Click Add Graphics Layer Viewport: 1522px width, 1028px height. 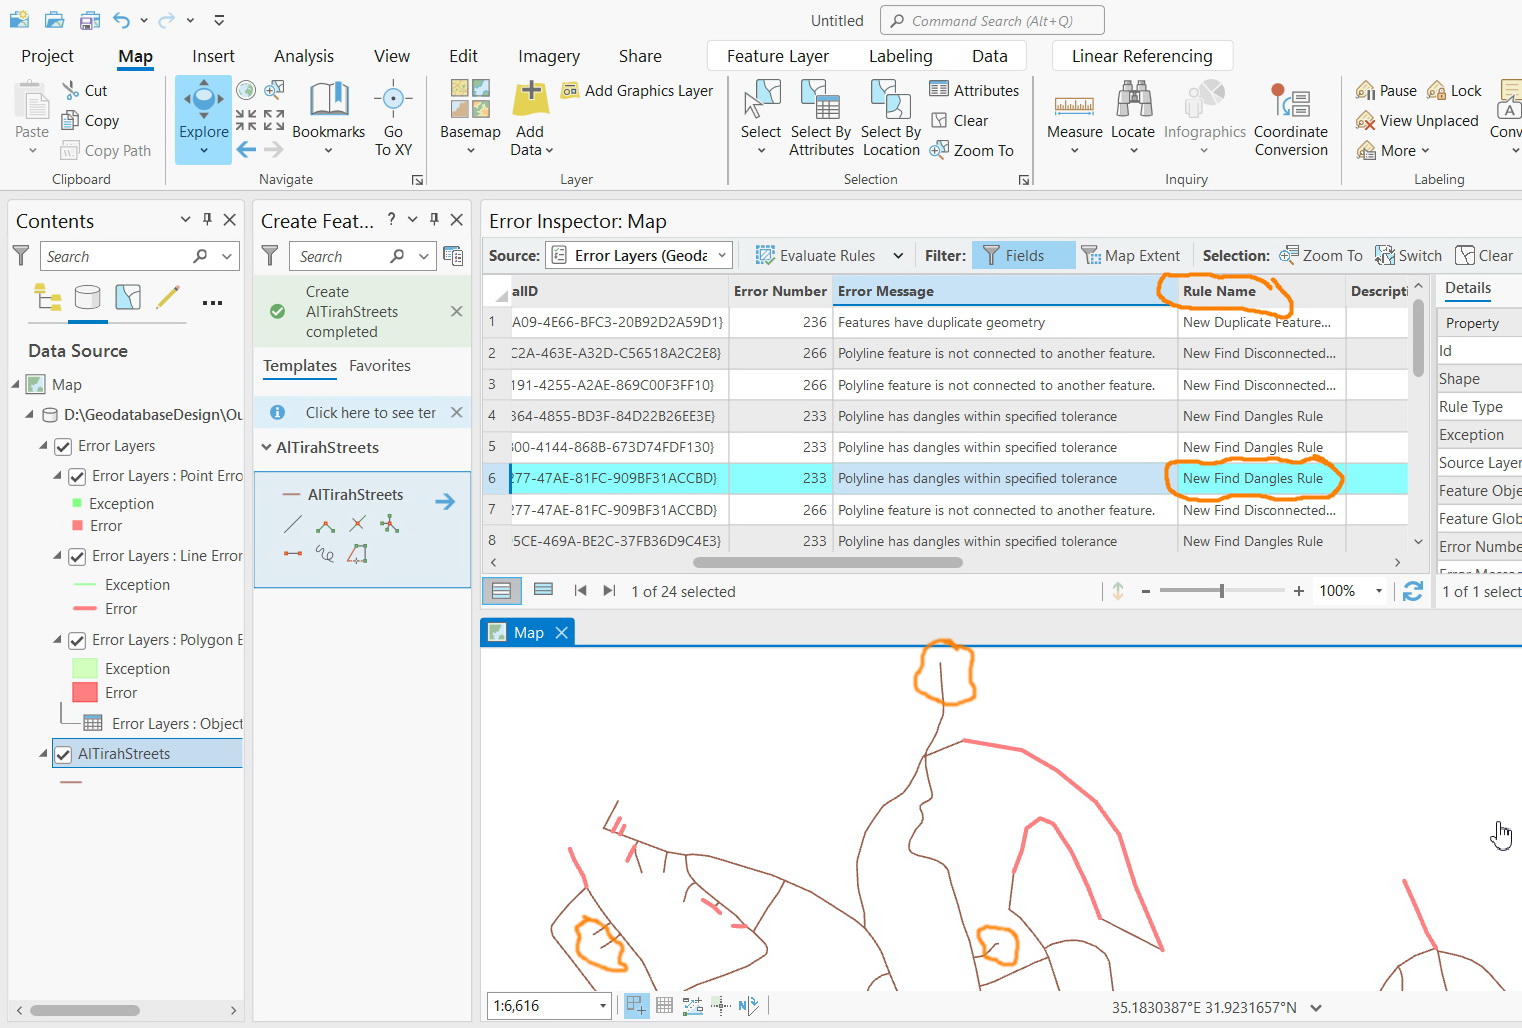tap(637, 90)
